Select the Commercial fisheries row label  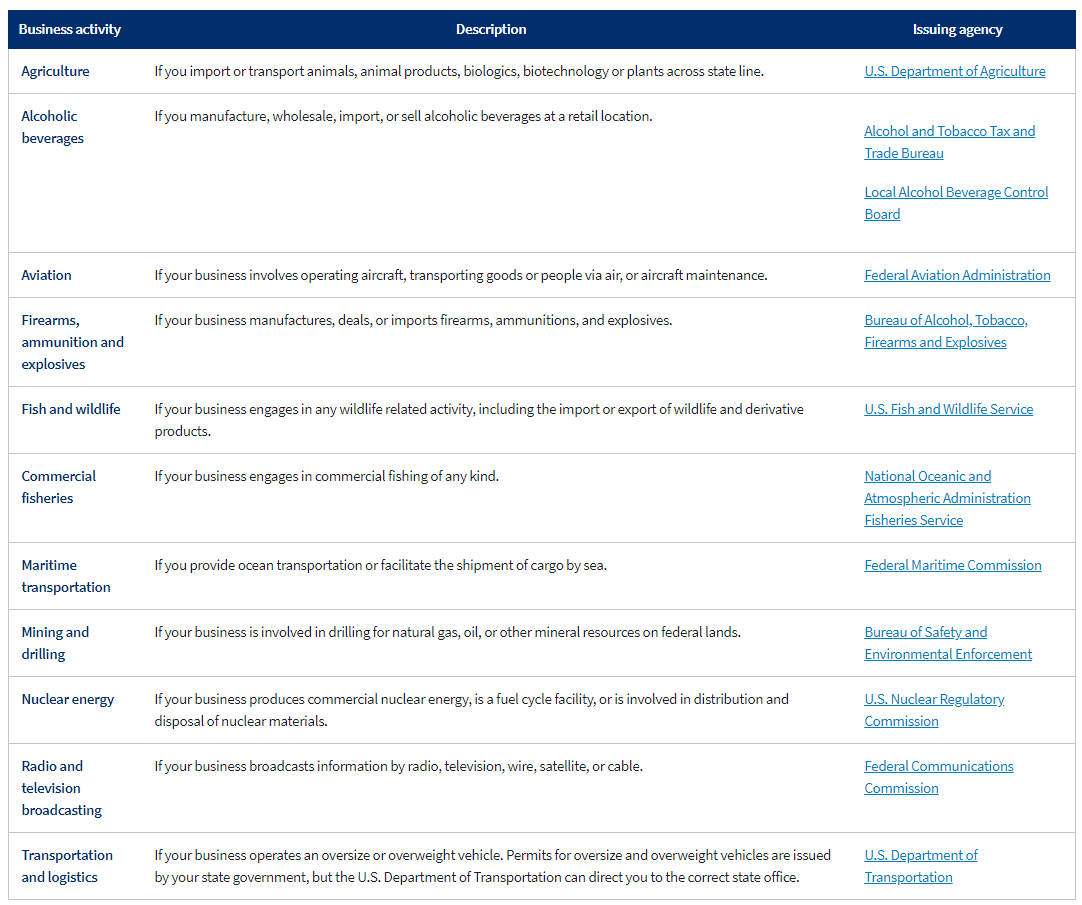(59, 487)
